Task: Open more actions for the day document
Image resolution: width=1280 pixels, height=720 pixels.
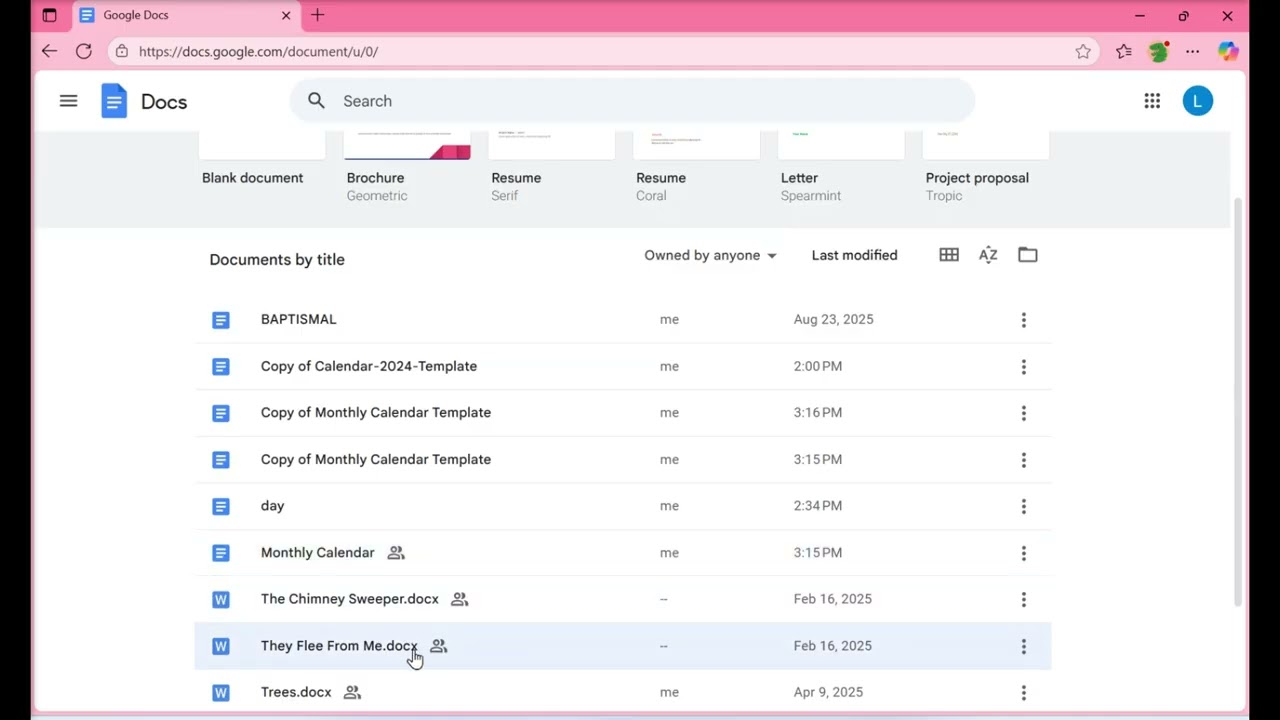Action: 1023,507
